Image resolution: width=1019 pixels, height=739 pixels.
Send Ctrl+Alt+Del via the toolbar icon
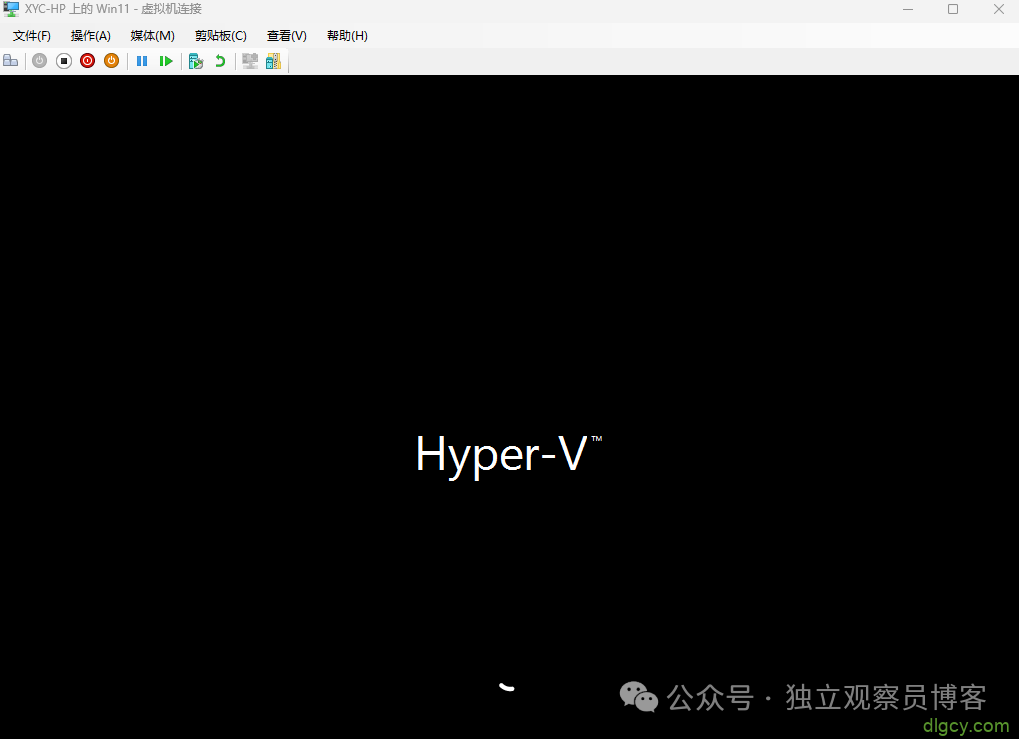tap(10, 60)
